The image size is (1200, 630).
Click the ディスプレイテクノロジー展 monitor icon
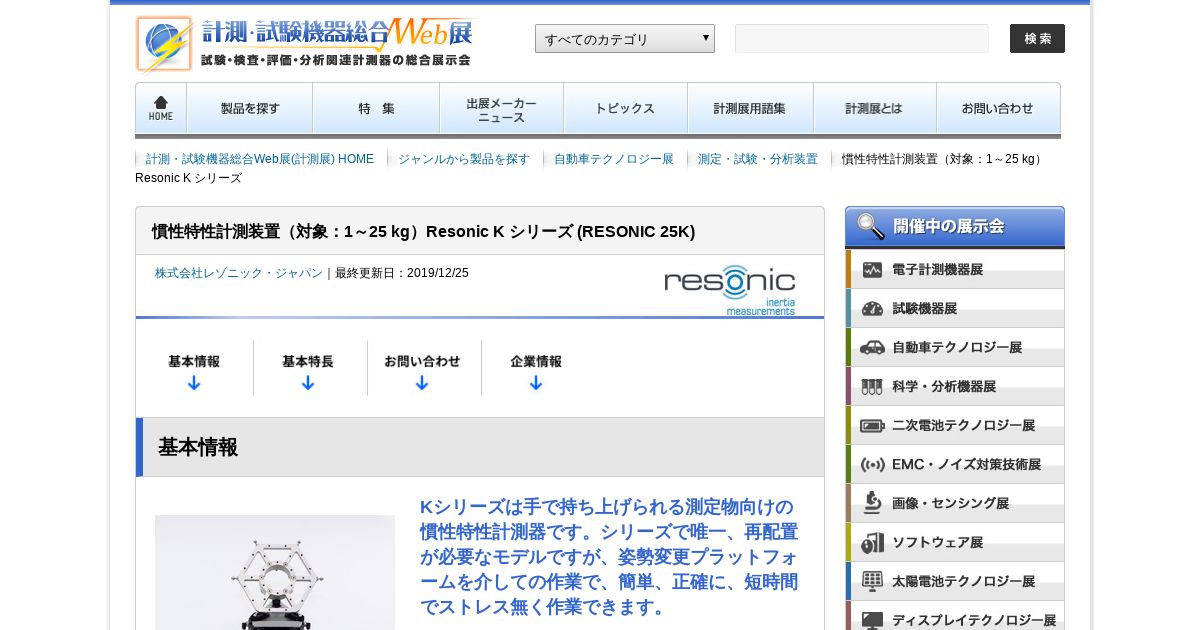click(x=872, y=620)
